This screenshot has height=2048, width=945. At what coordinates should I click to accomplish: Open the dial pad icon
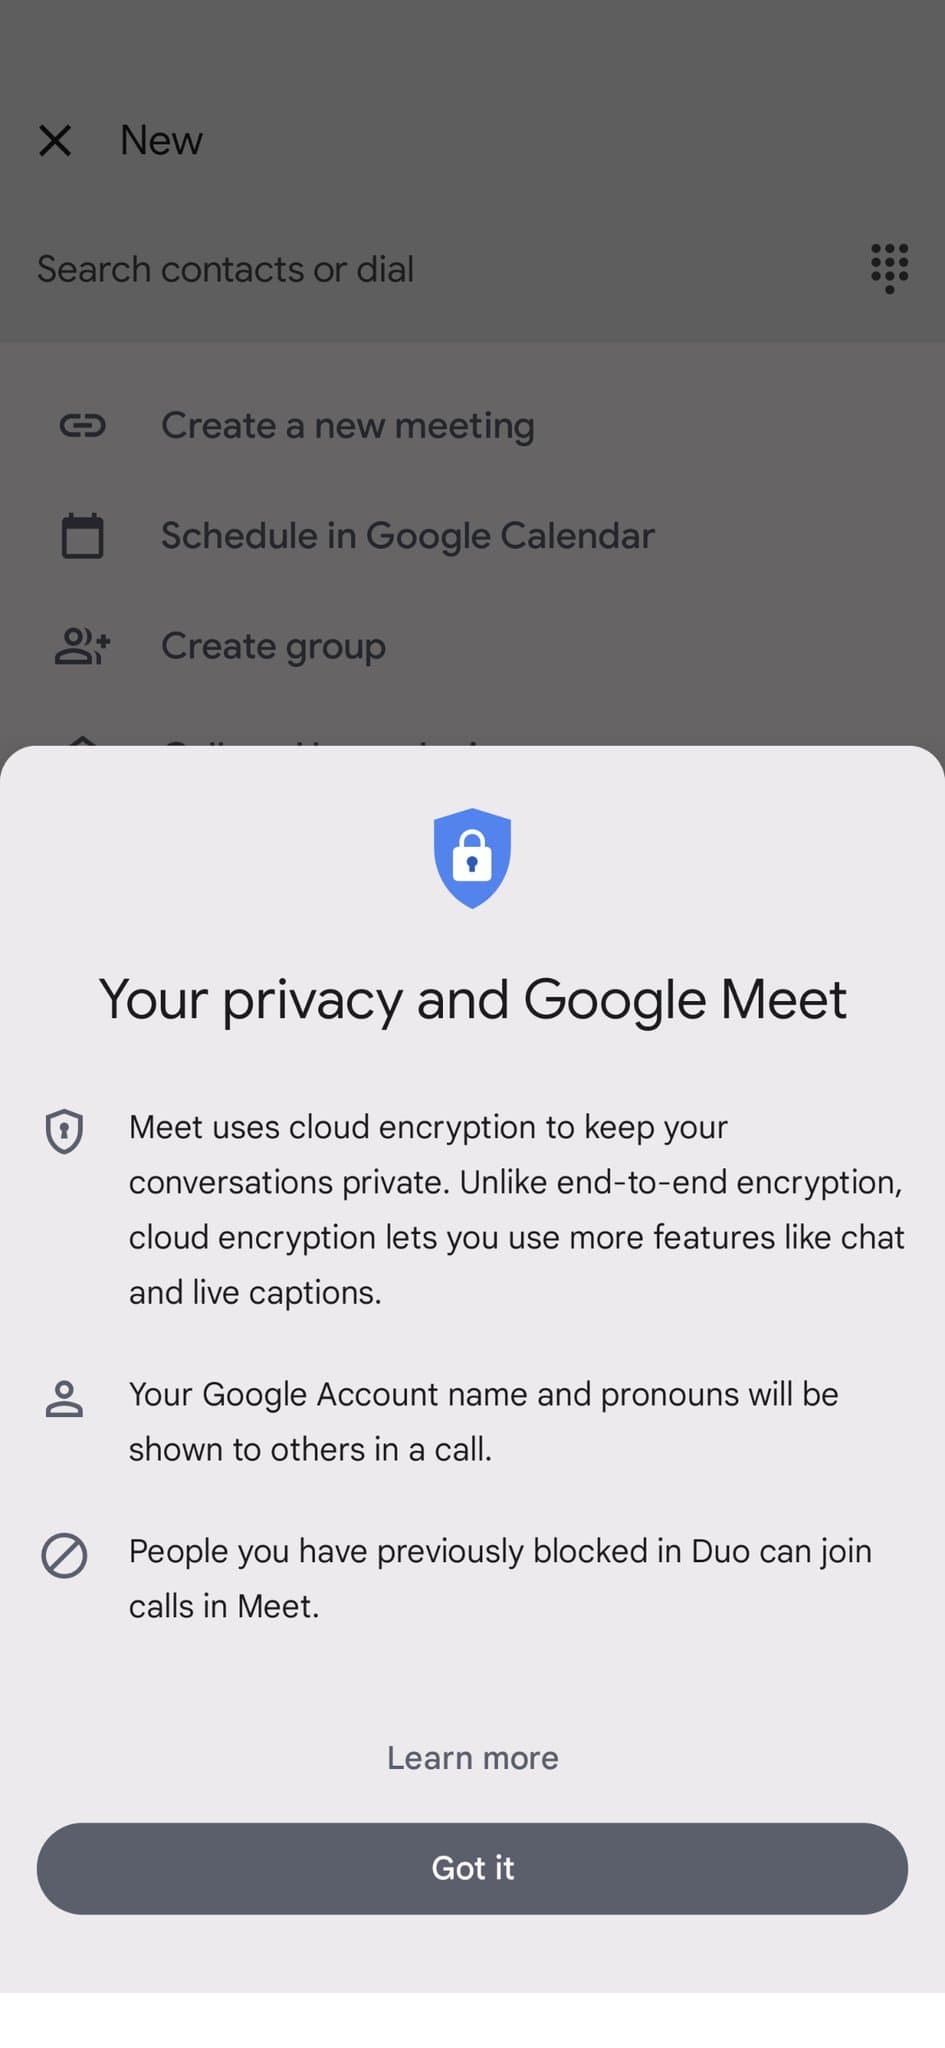[889, 268]
